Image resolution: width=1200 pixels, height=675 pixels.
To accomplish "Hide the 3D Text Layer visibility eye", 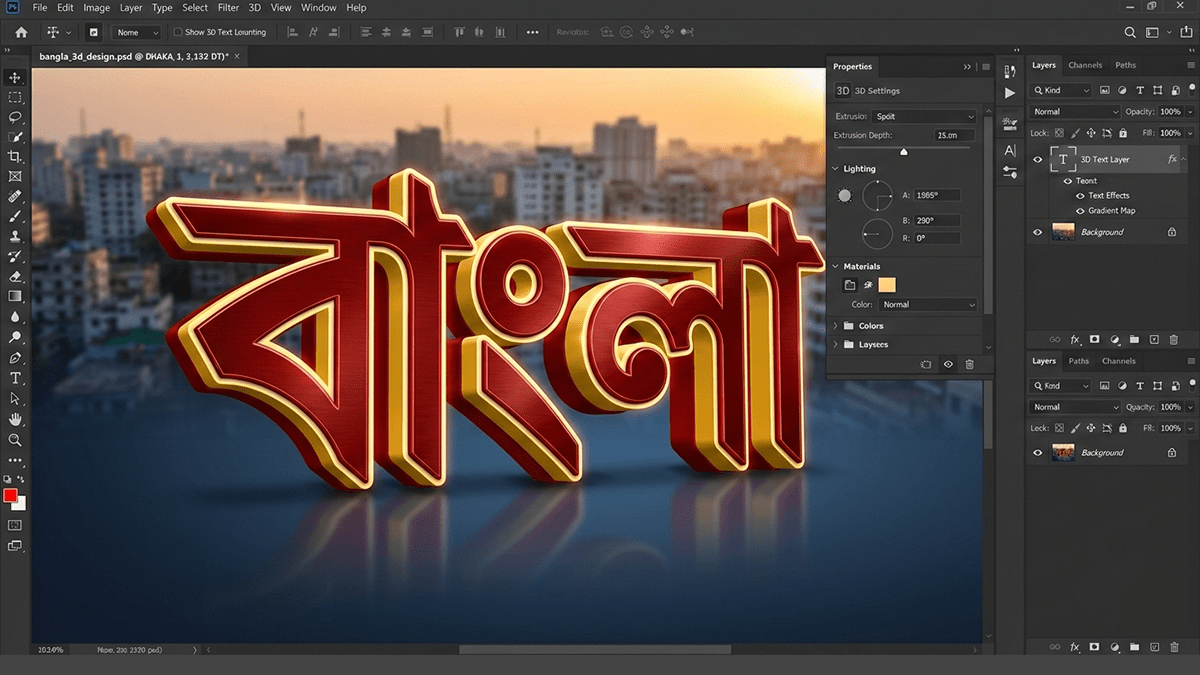I will click(x=1037, y=160).
